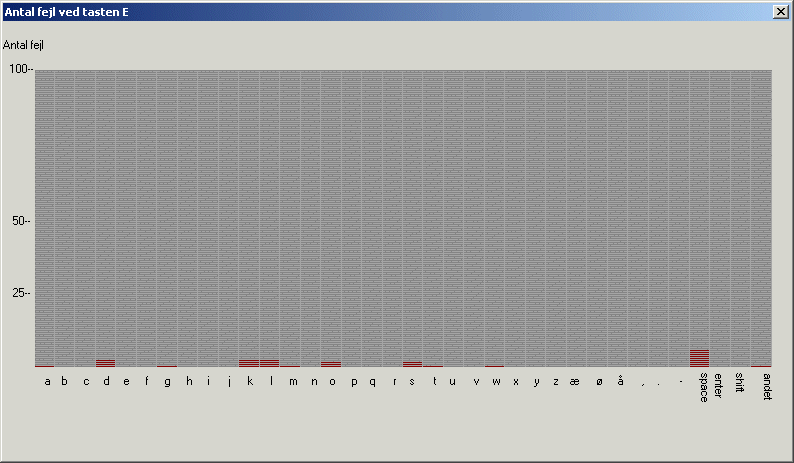Viewport: 794px width, 463px height.
Task: Click the 50 mark on the y-axis
Action: pyautogui.click(x=22, y=221)
